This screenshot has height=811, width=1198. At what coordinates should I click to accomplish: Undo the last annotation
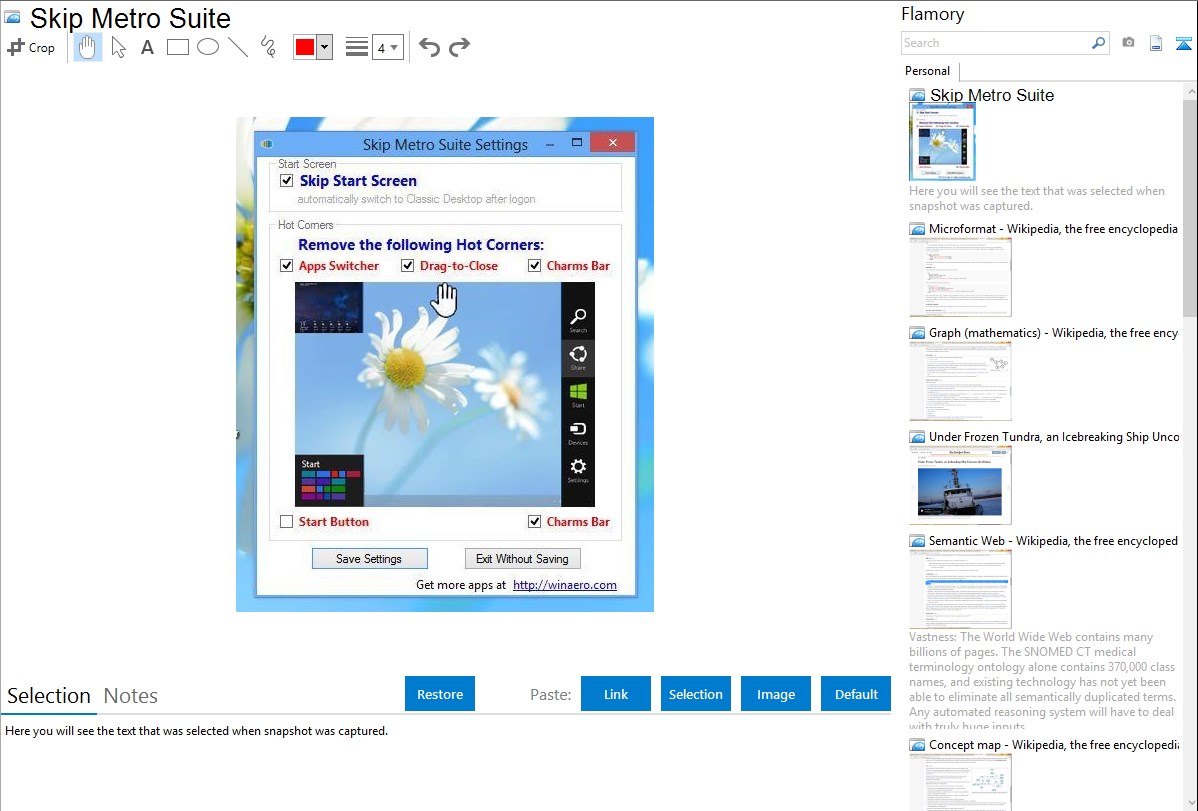pyautogui.click(x=429, y=47)
